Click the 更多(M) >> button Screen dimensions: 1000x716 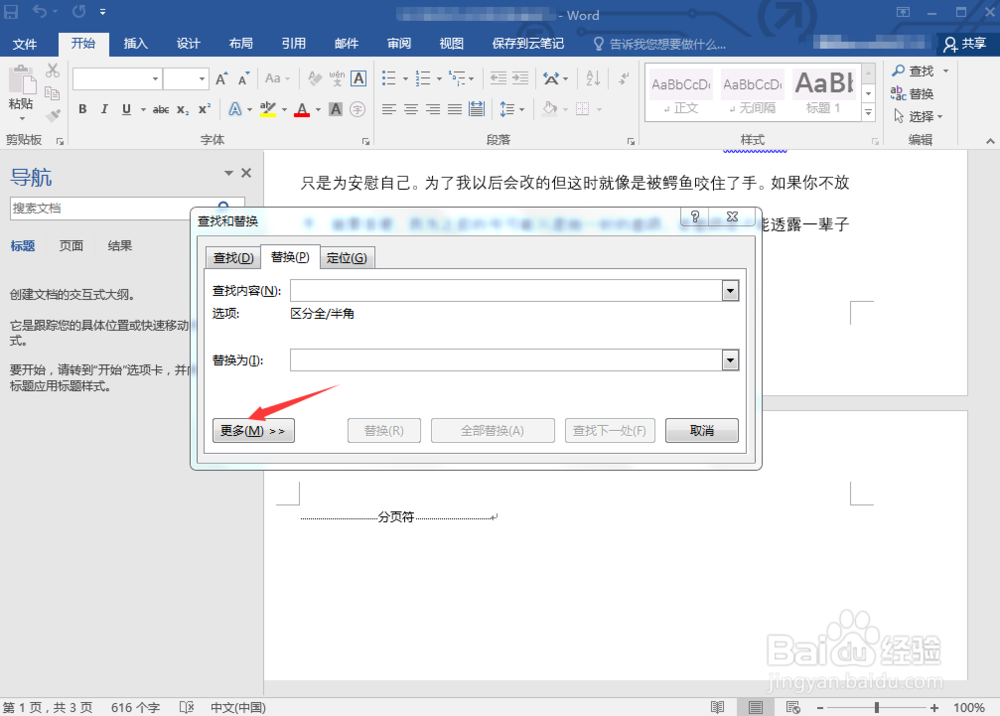point(253,430)
